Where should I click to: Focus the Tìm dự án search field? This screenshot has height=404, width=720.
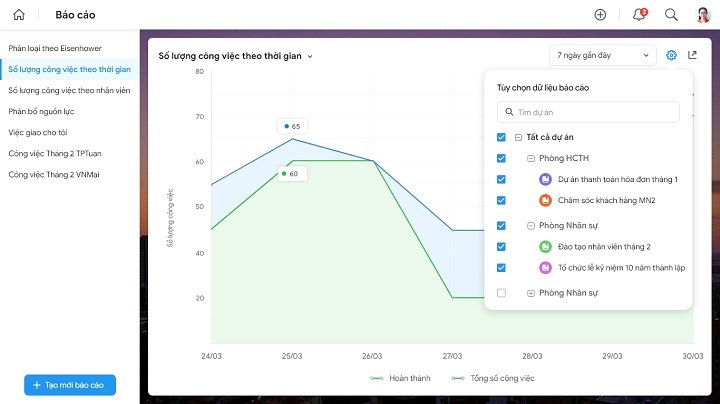[588, 112]
